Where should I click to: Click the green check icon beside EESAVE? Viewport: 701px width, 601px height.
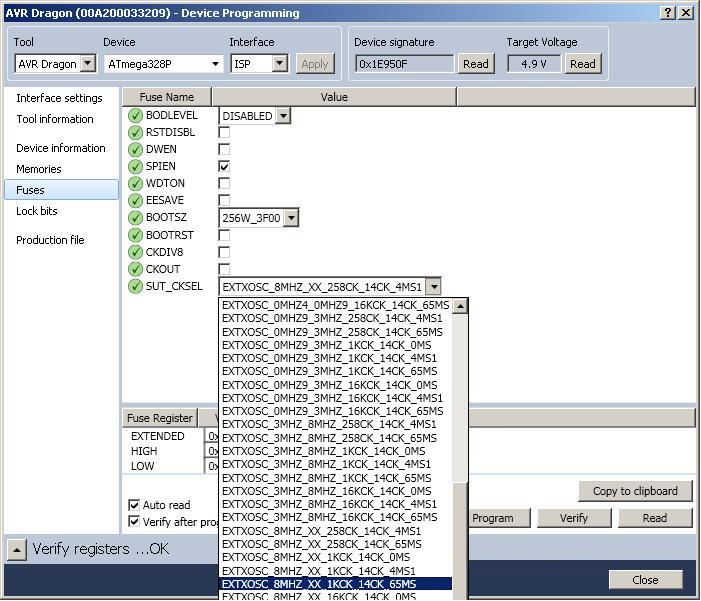point(135,201)
